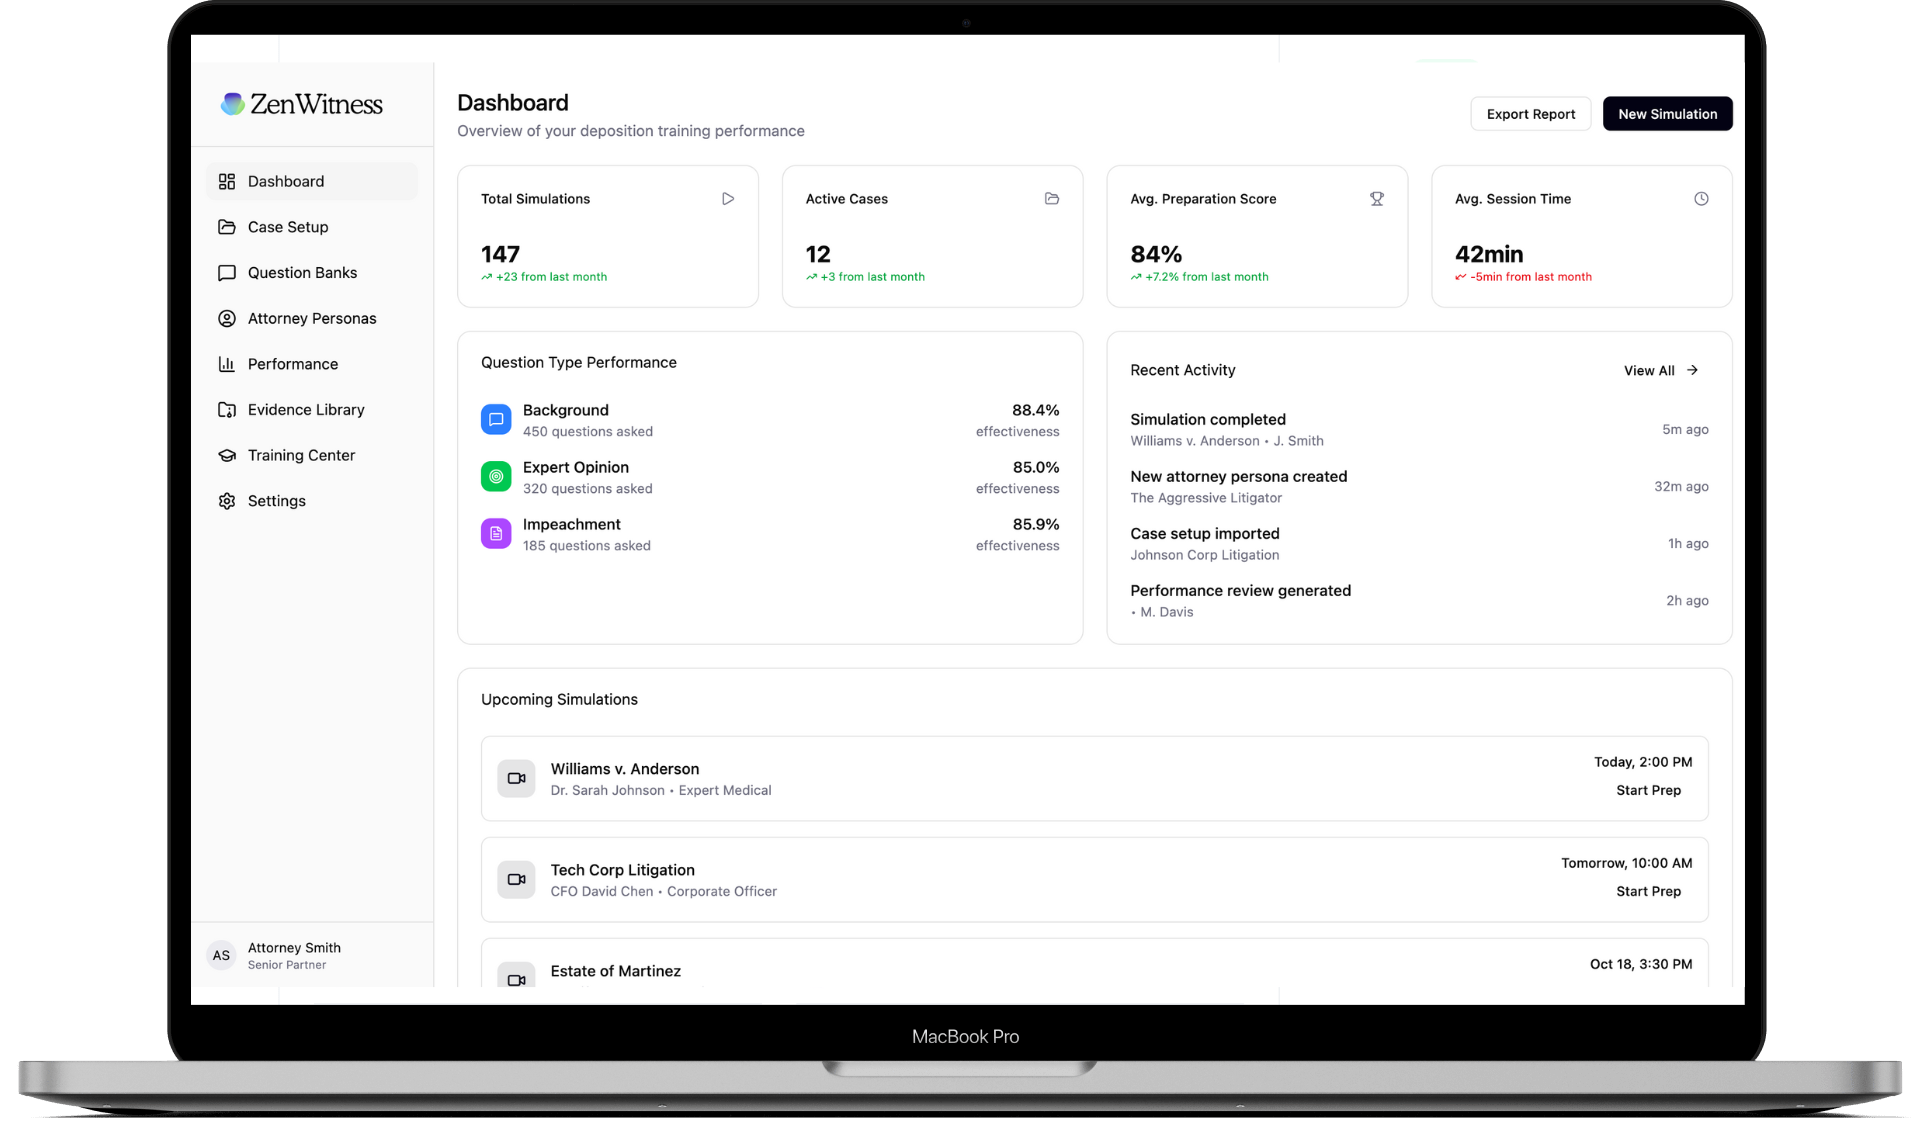Click the ZenWitness logo icon
Viewport: 1920px width, 1122px height.
tap(232, 104)
